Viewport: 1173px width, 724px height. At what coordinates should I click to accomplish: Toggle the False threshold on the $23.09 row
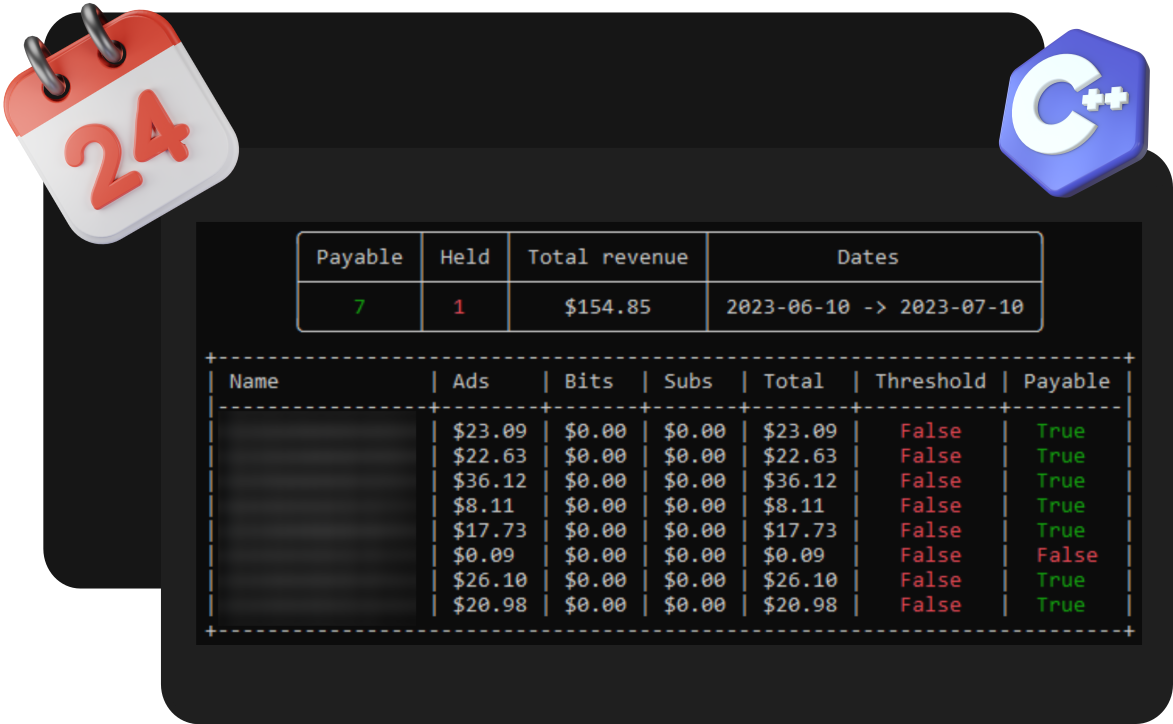[x=930, y=430]
